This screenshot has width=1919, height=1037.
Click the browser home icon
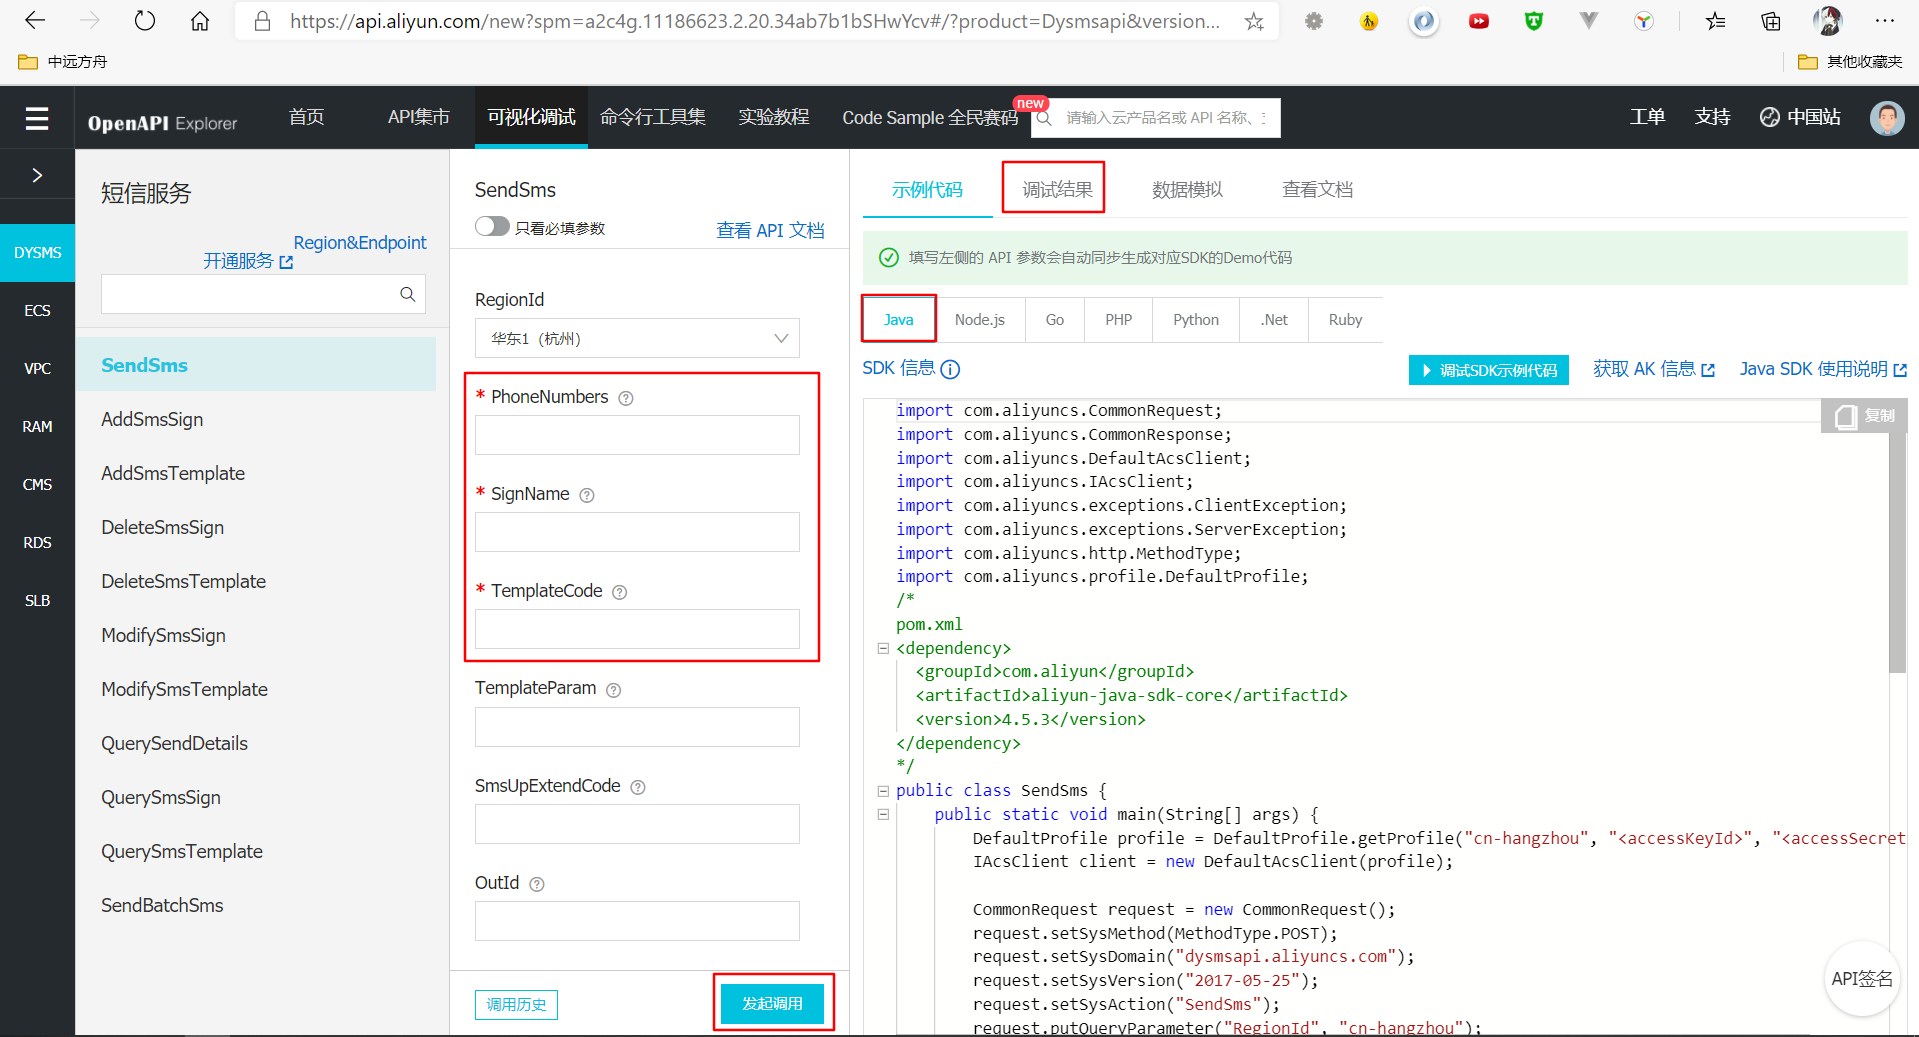point(199,21)
